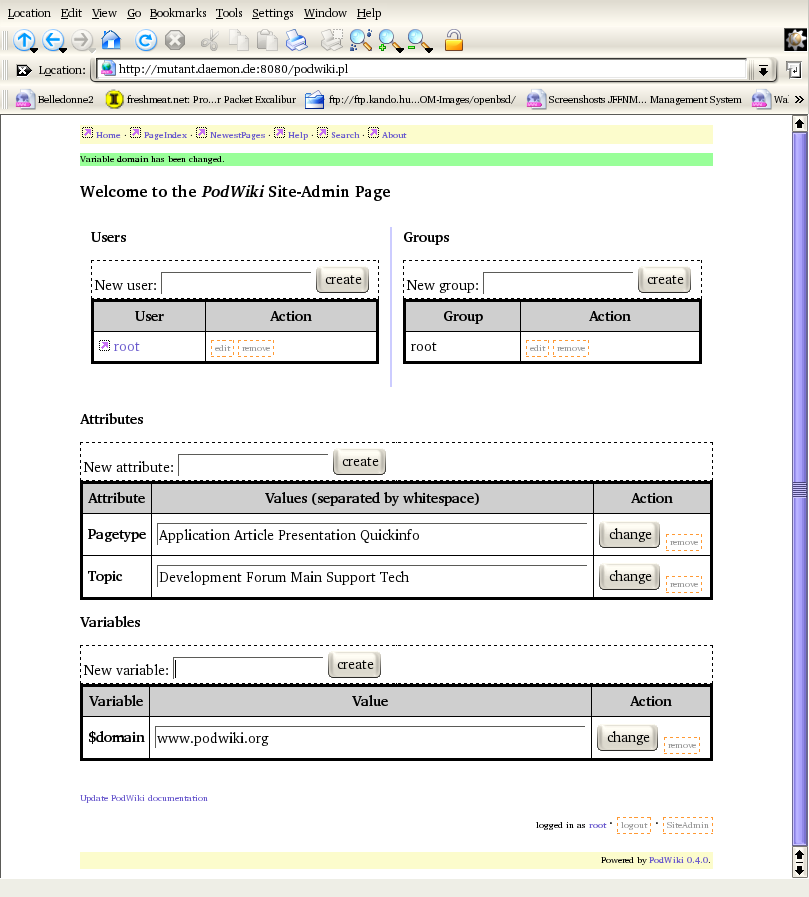Open the Tools menu
The width and height of the screenshot is (809, 897).
(229, 13)
